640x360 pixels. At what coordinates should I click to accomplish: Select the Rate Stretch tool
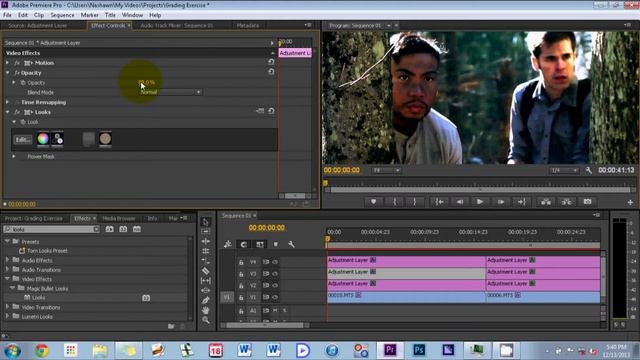pos(206,261)
